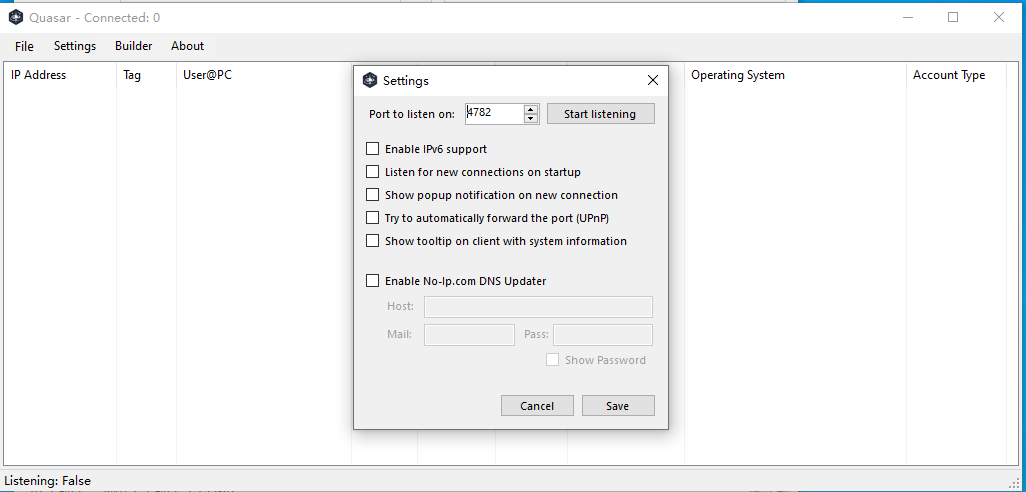This screenshot has height=492, width=1026.
Task: Click Save in the Settings dialog
Action: [617, 405]
